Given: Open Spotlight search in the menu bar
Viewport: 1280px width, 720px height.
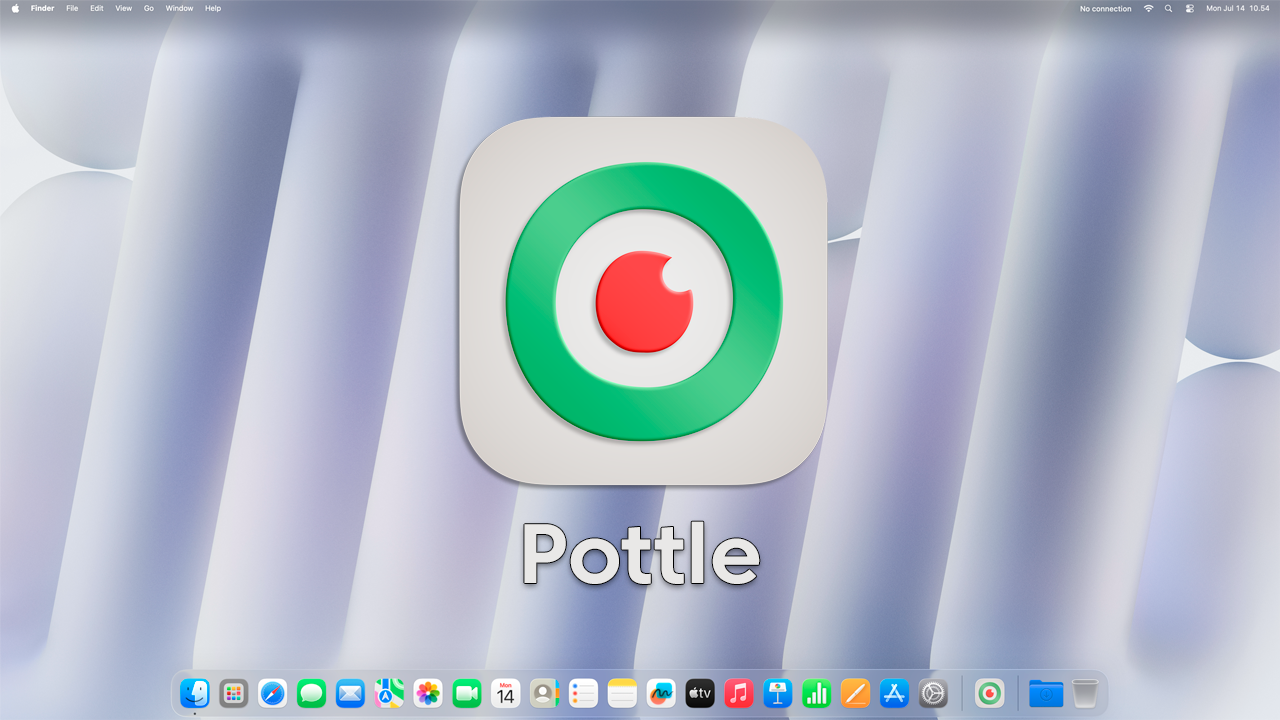Looking at the screenshot, I should 1167,8.
